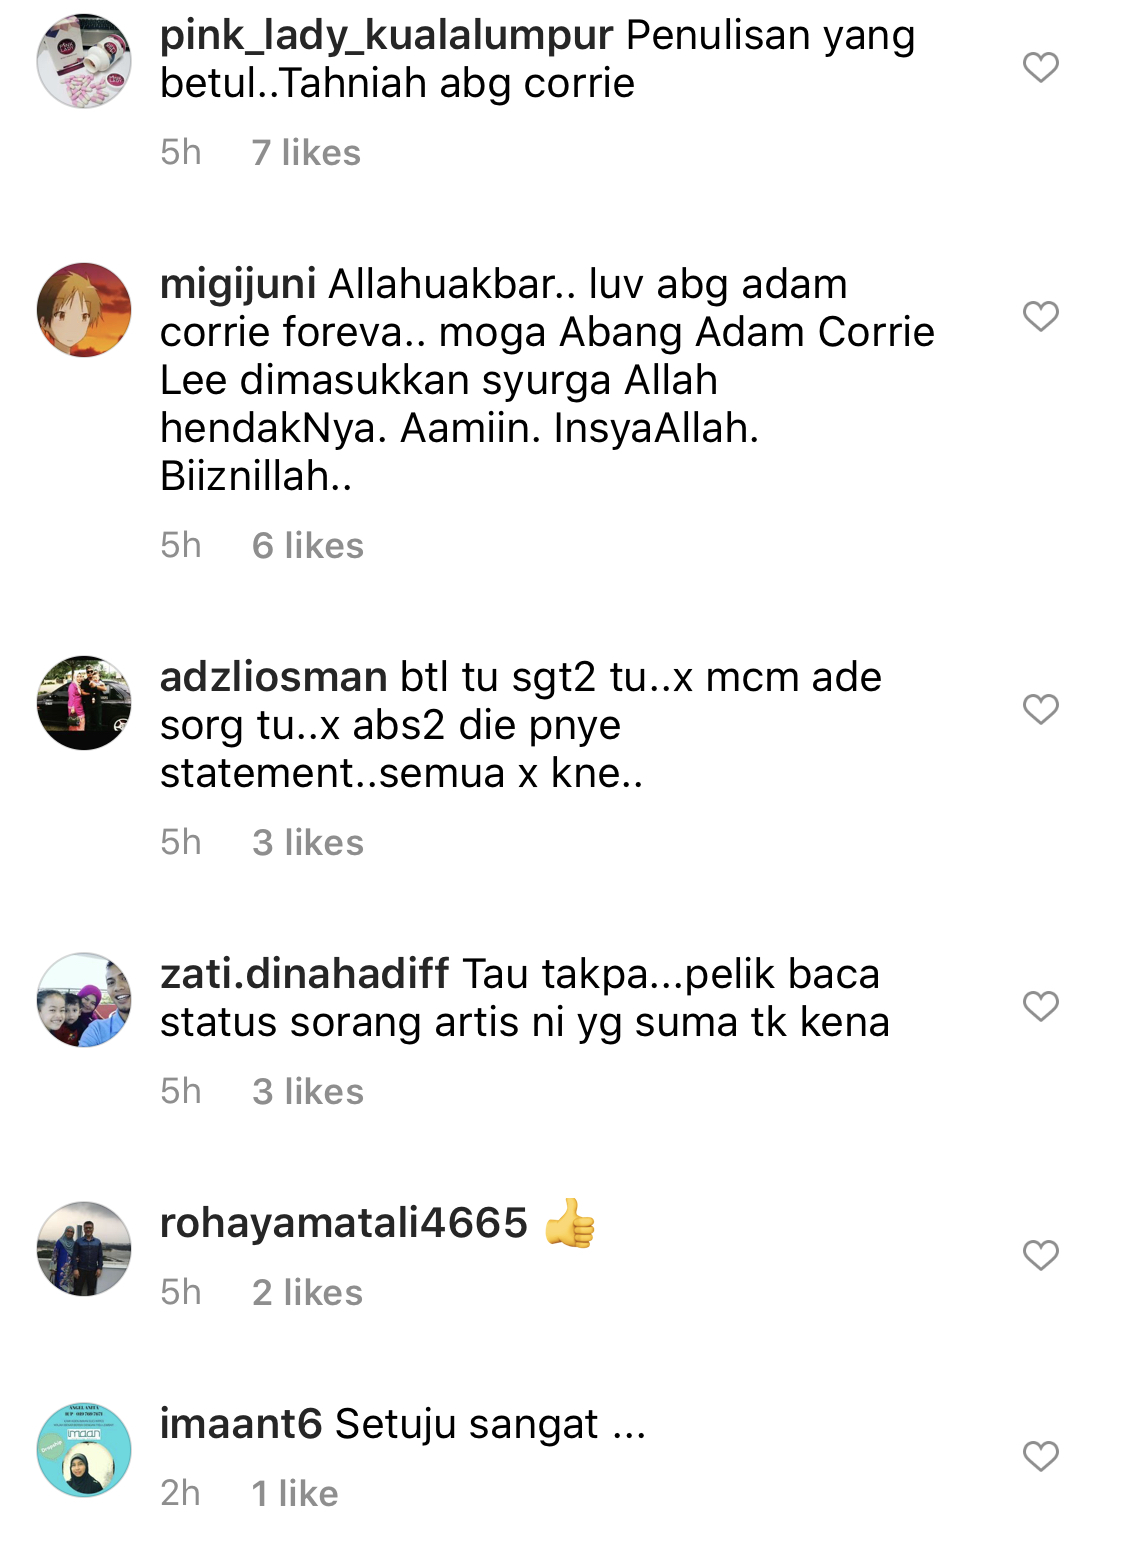View rohayamatali4665's profile picture
Image resolution: width=1125 pixels, height=1542 pixels.
pos(84,1249)
